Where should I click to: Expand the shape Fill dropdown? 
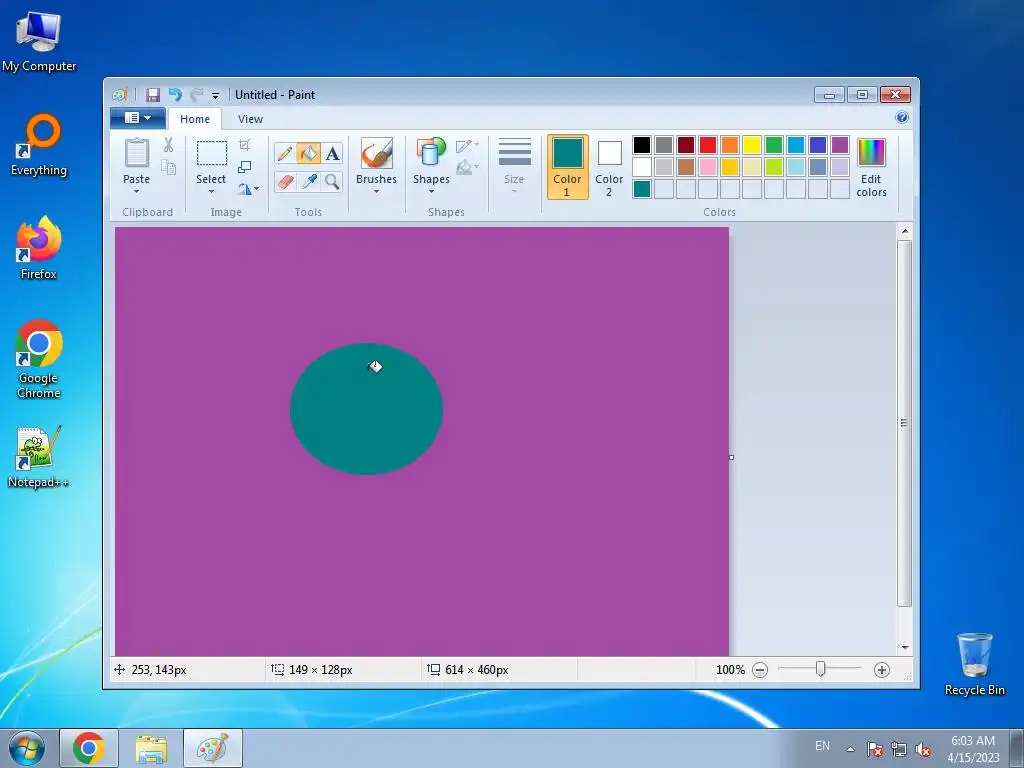click(x=467, y=168)
